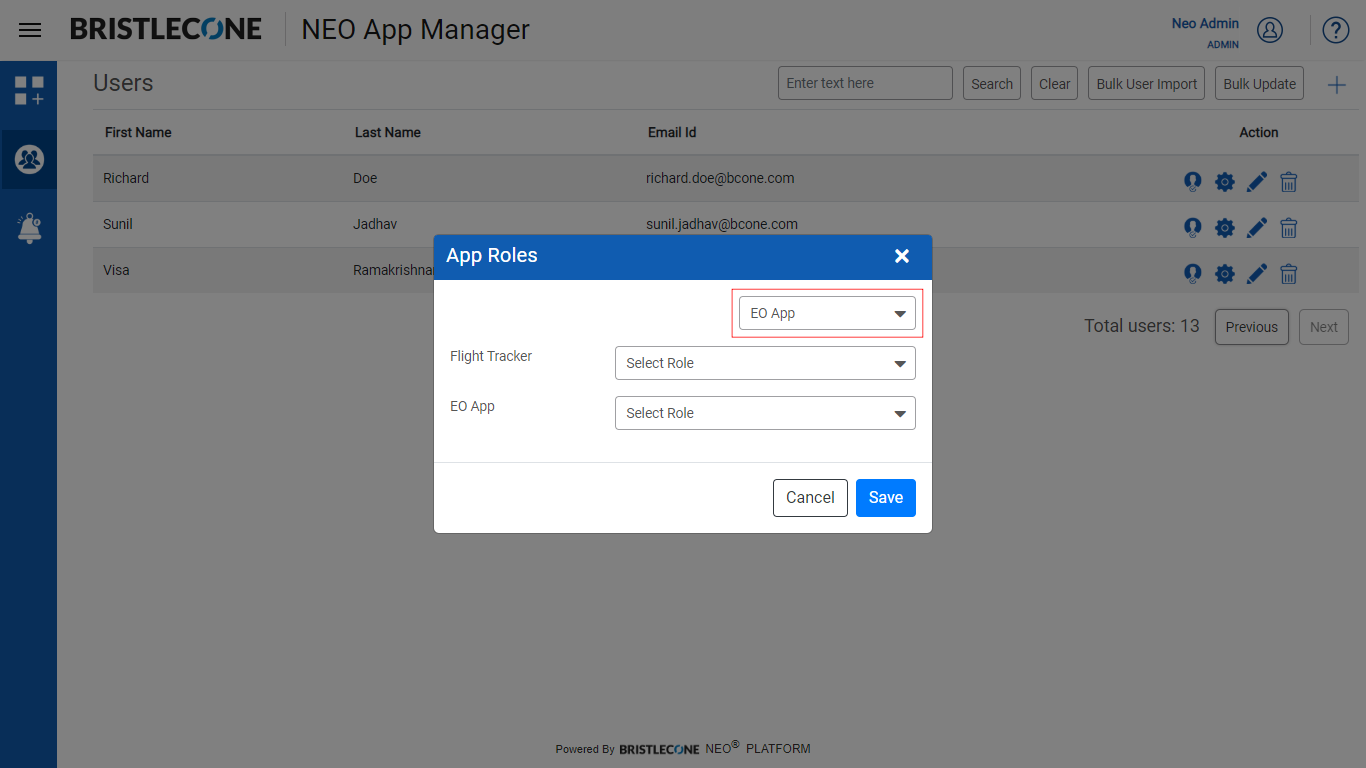Add a new user with plus icon
This screenshot has height=768, width=1366.
[x=1337, y=85]
